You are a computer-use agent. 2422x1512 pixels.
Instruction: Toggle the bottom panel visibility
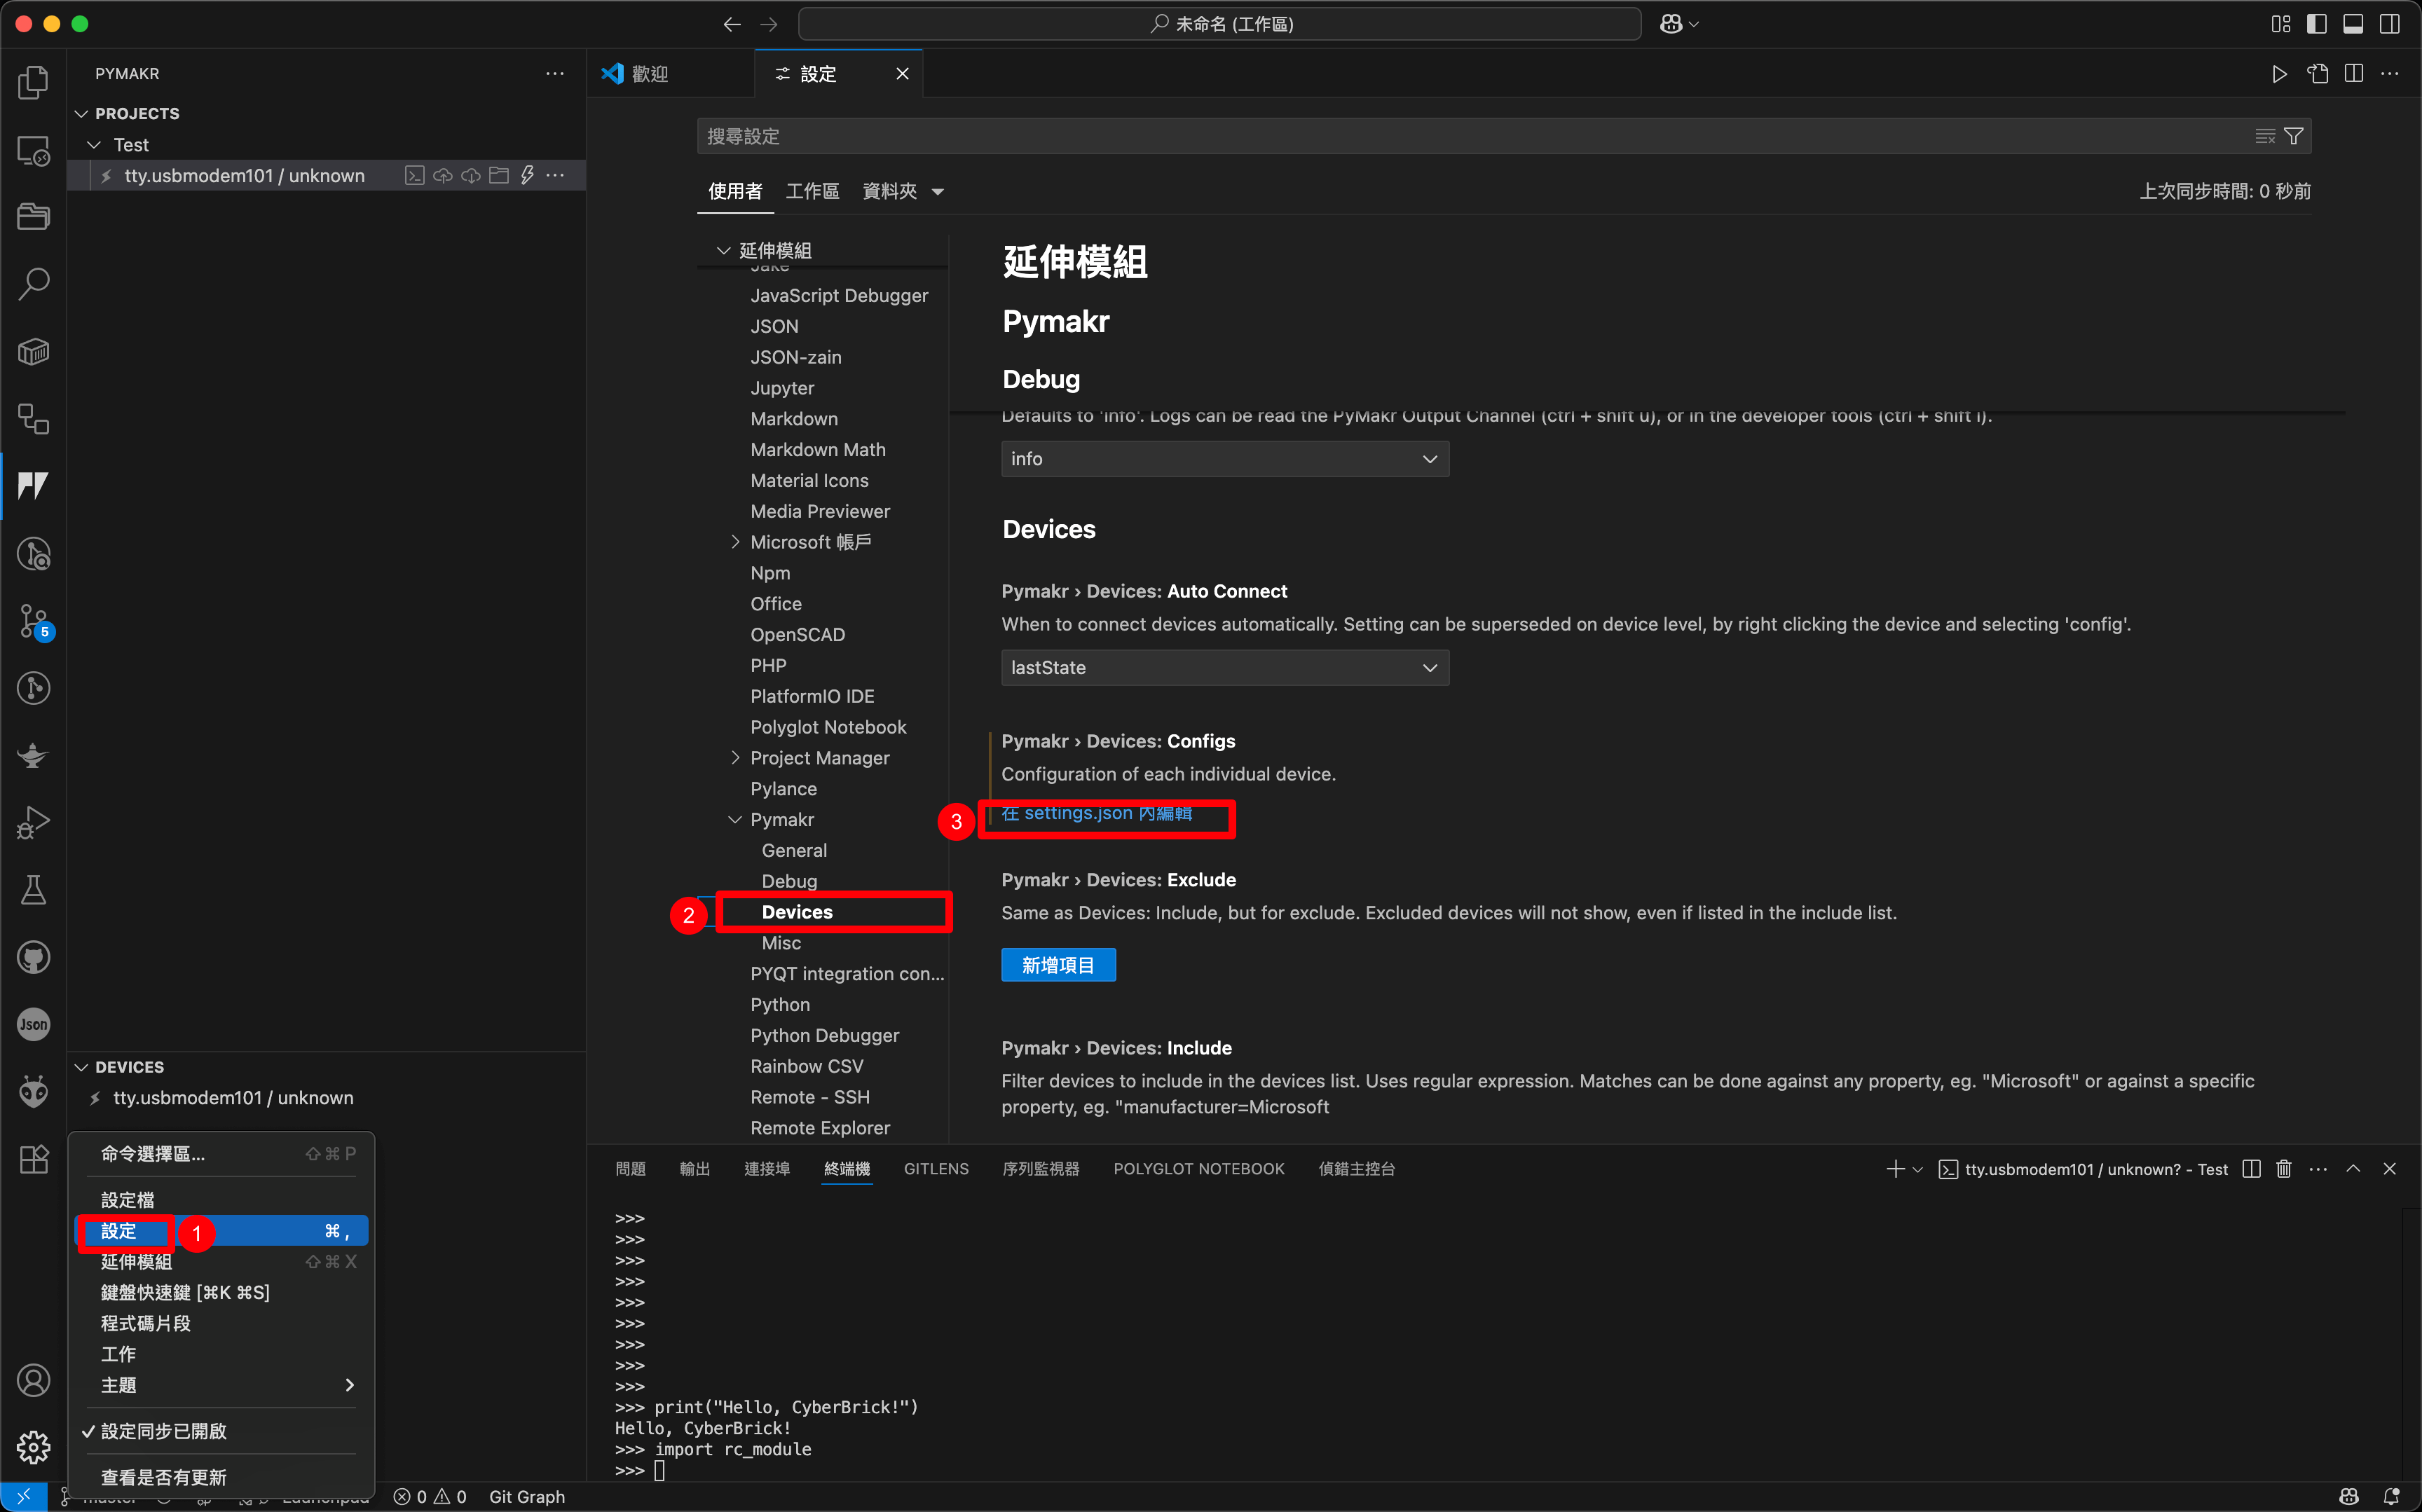click(2353, 24)
